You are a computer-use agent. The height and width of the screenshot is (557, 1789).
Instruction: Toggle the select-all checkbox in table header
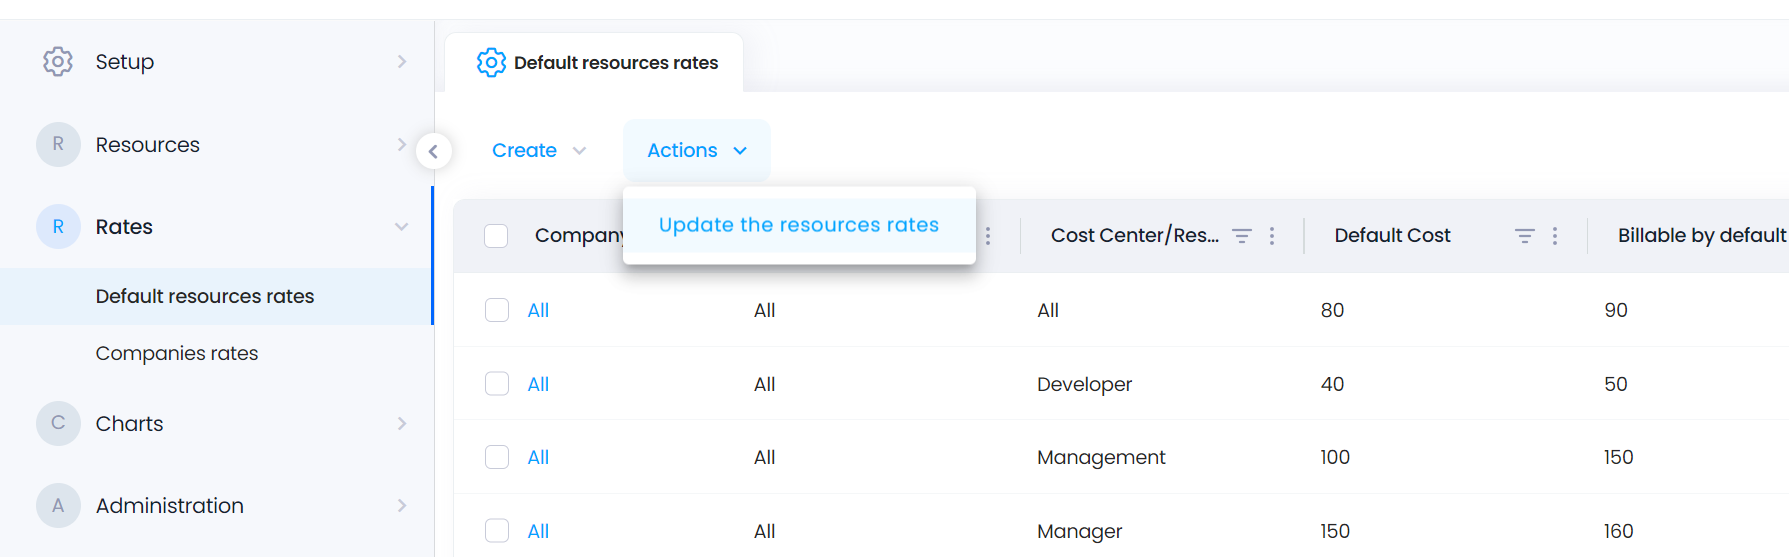[x=496, y=236]
